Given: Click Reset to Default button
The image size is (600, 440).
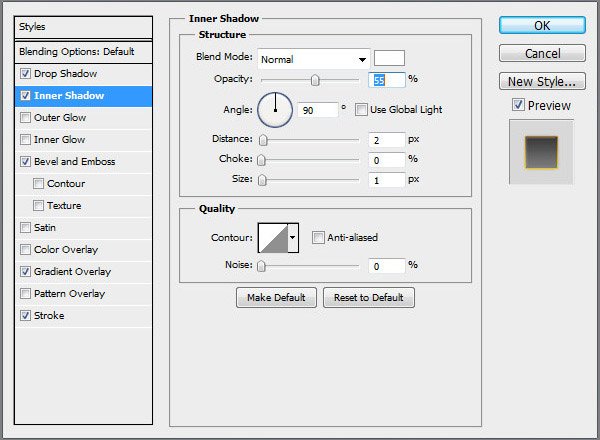Looking at the screenshot, I should pos(368,298).
